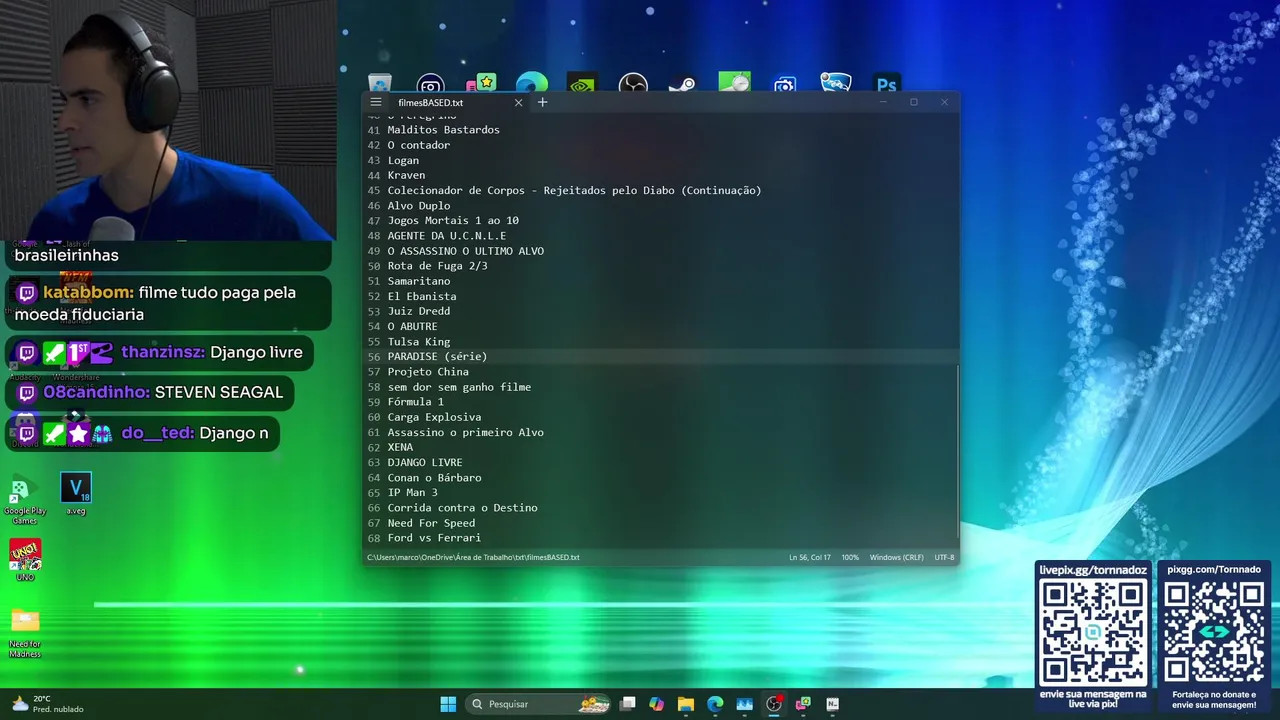Open the UNO desktop shortcut

(25, 559)
